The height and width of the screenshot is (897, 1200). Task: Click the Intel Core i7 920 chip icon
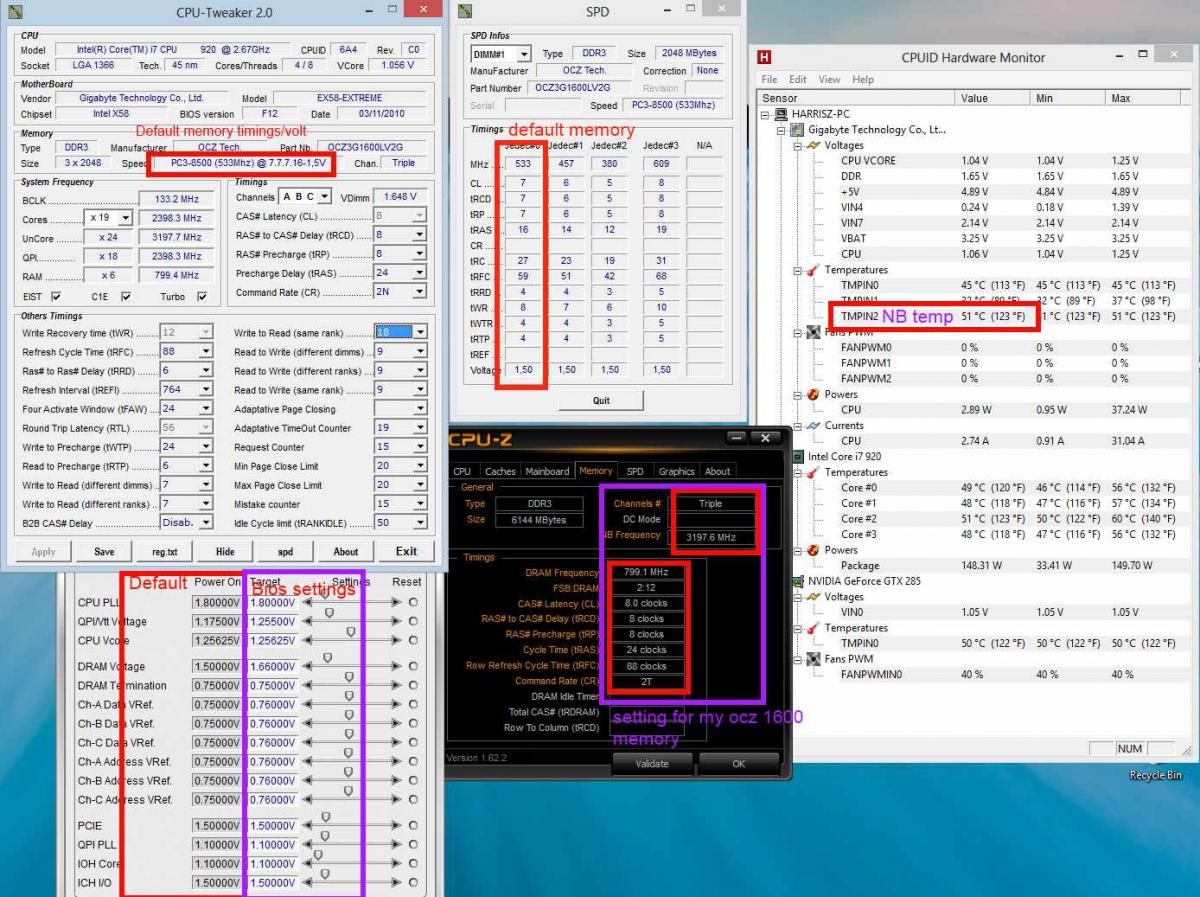tap(798, 456)
